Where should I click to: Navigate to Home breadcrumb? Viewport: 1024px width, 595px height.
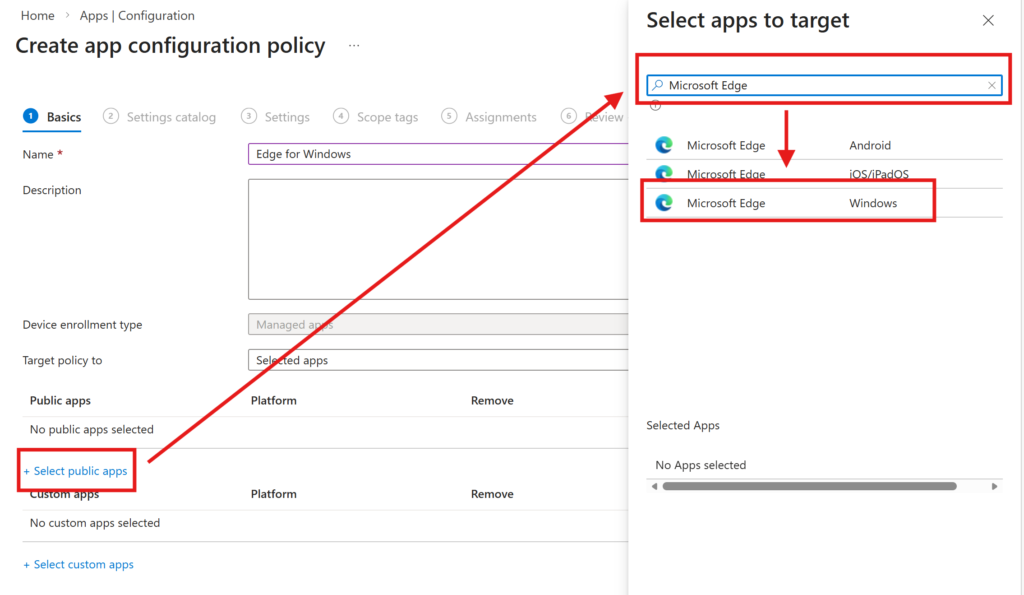[37, 16]
